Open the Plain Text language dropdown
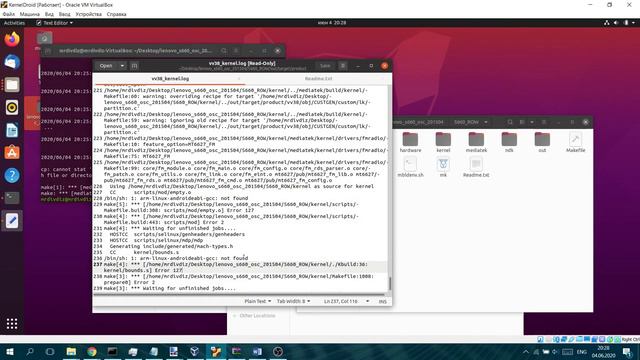 click(x=258, y=301)
